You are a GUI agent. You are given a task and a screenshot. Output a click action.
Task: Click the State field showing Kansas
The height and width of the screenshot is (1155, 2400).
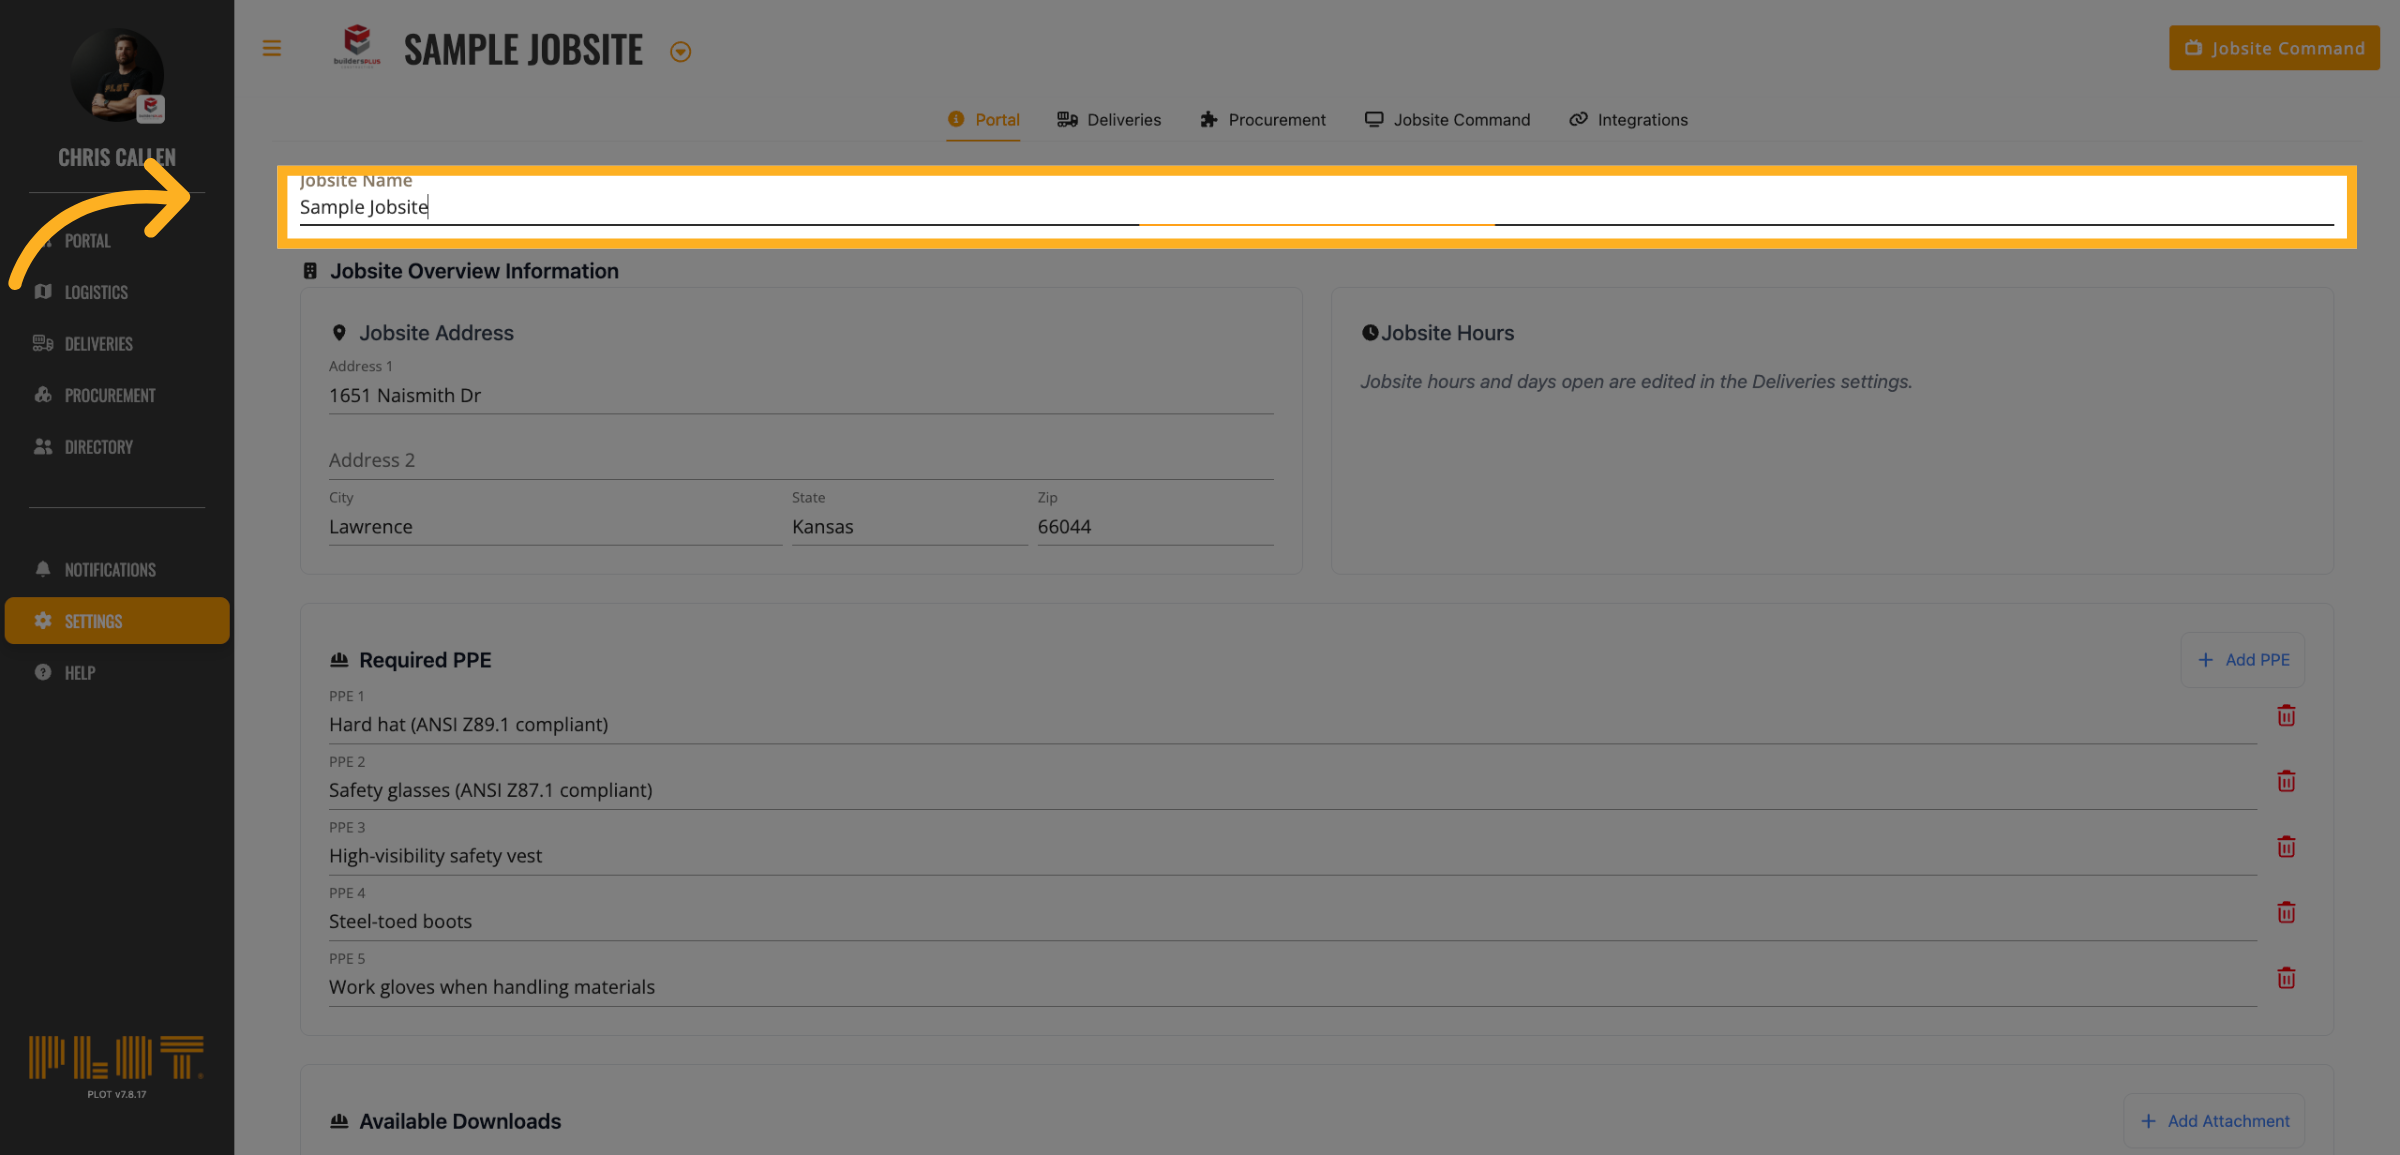coord(908,527)
